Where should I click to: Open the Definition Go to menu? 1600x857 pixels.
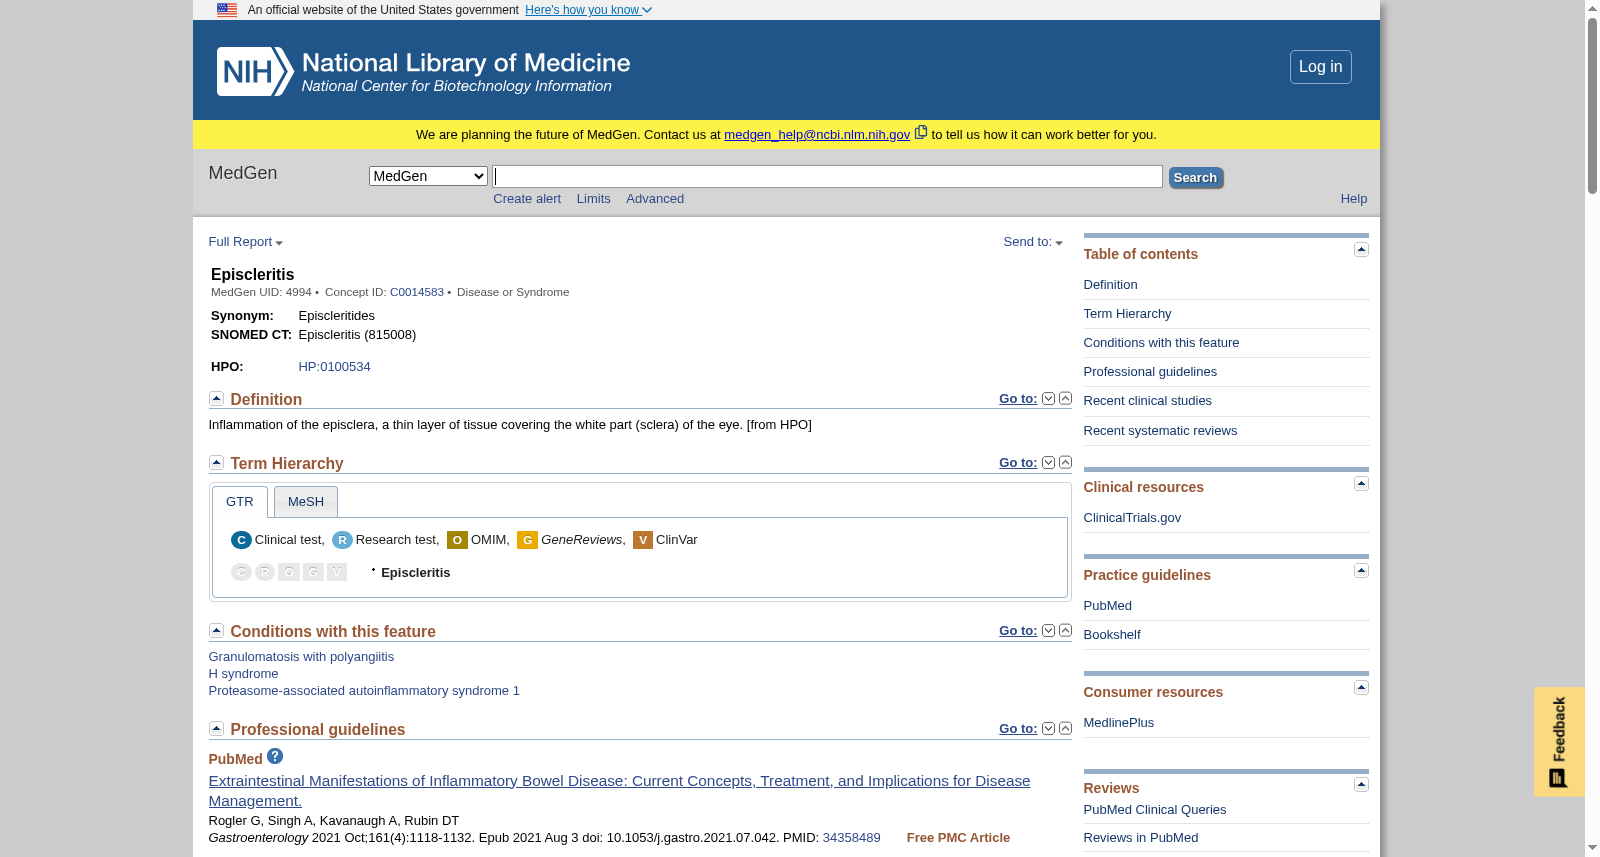pyautogui.click(x=1018, y=398)
